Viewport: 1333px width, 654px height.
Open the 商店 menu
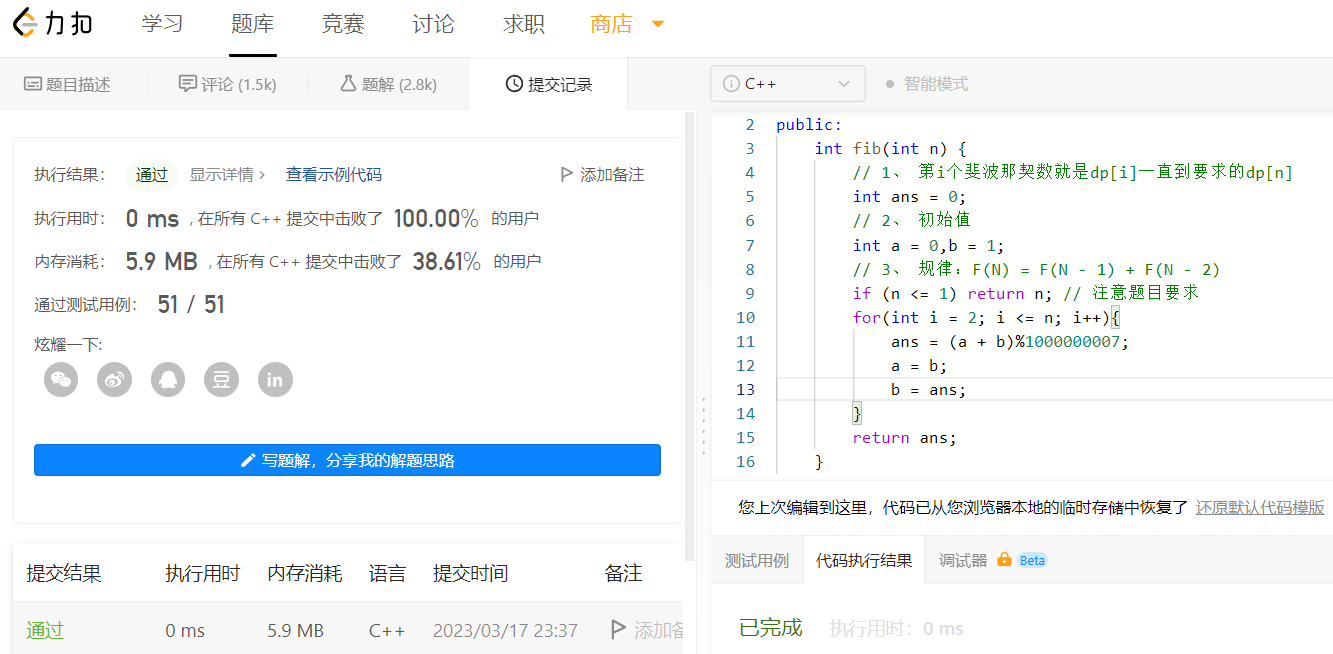point(612,24)
